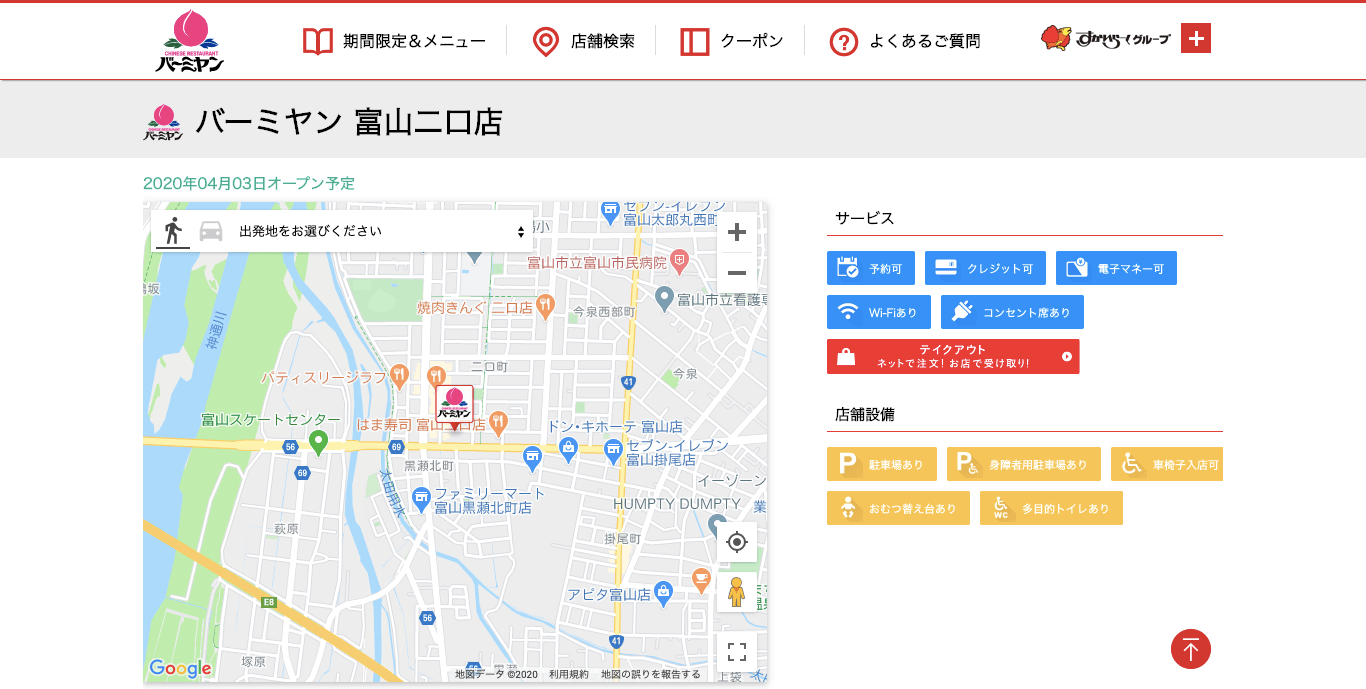
Task: Click the Street View pegman icon
Action: pyautogui.click(x=737, y=592)
